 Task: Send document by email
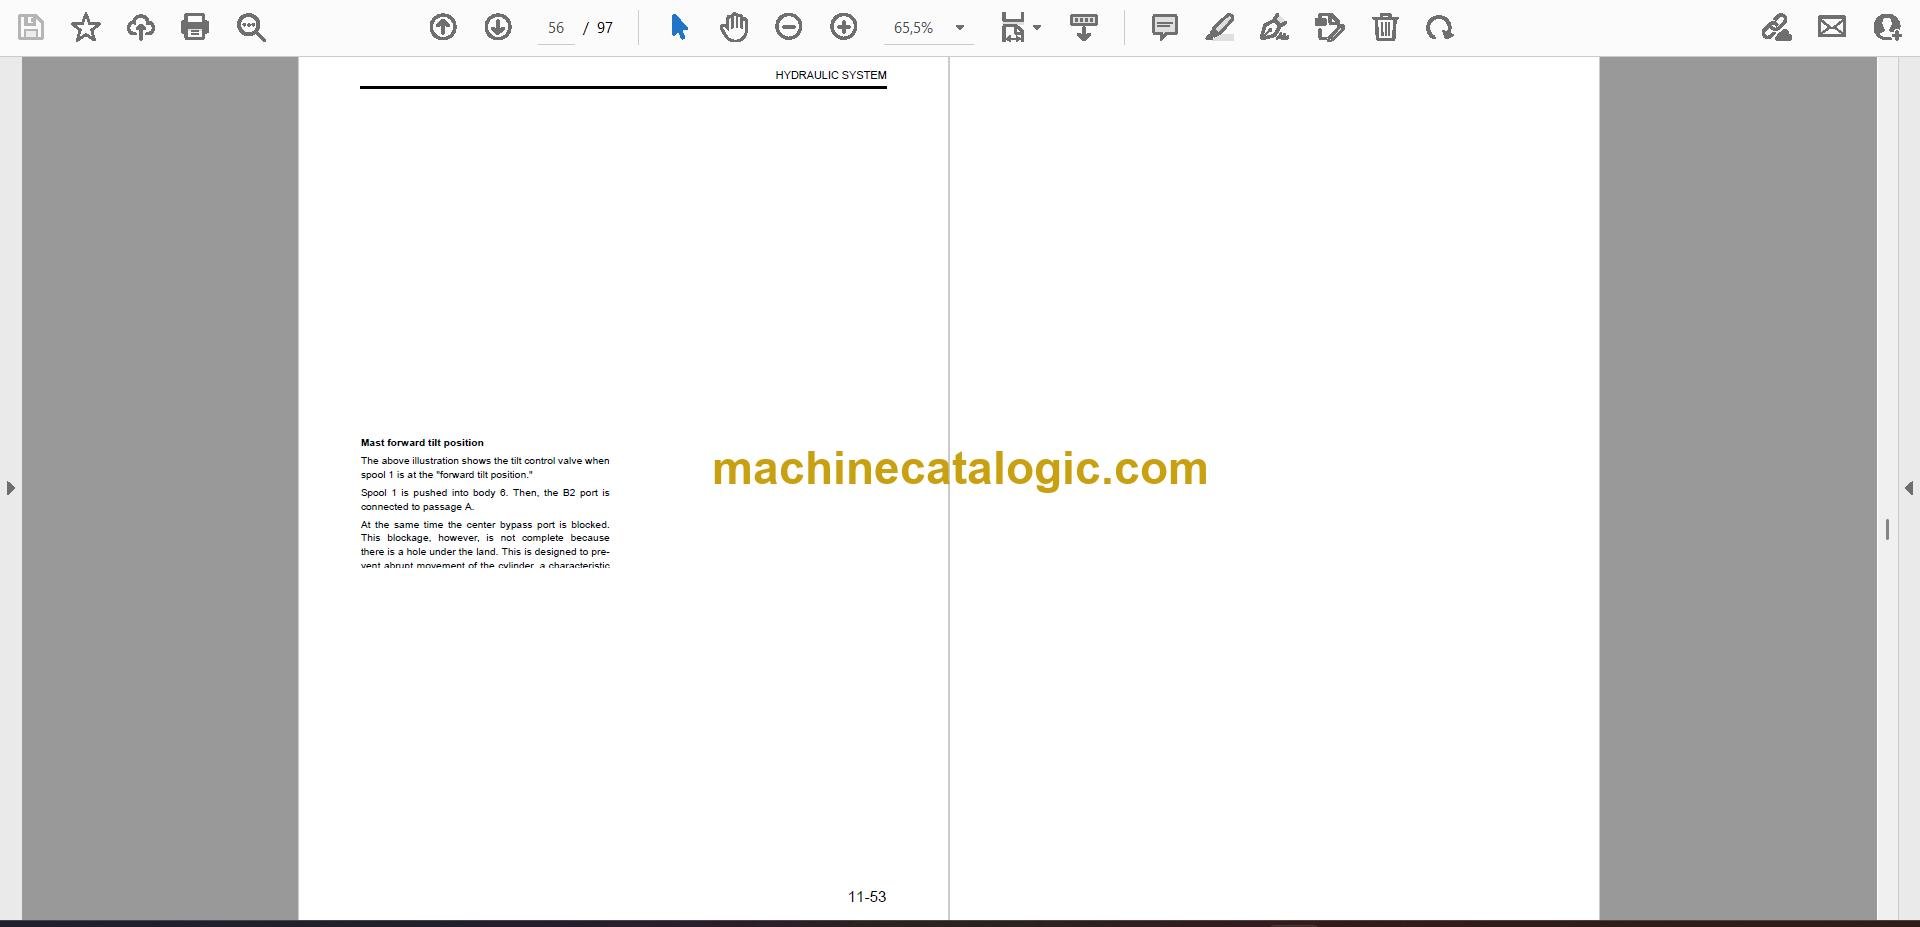click(1832, 27)
